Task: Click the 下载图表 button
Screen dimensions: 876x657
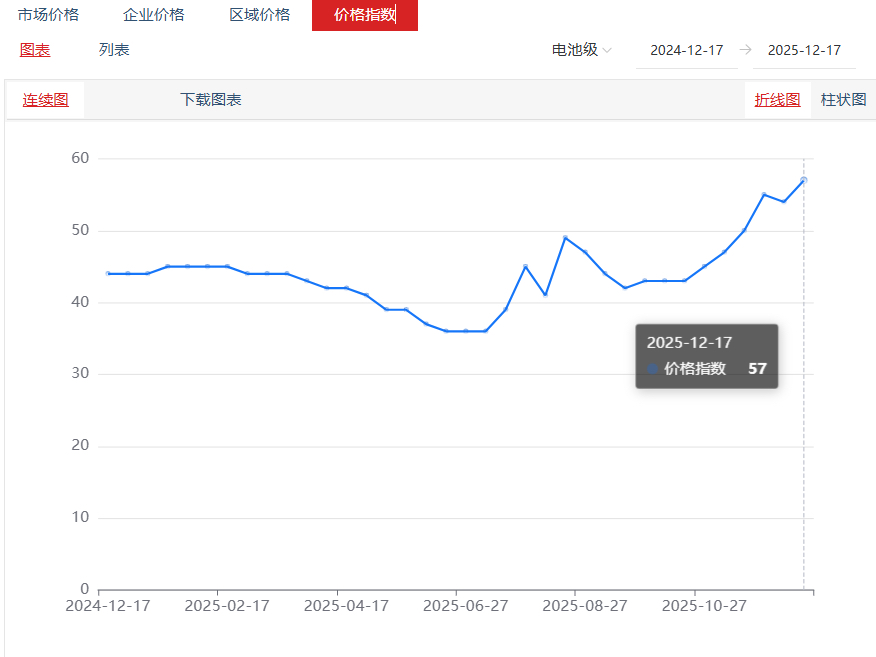Action: point(211,99)
